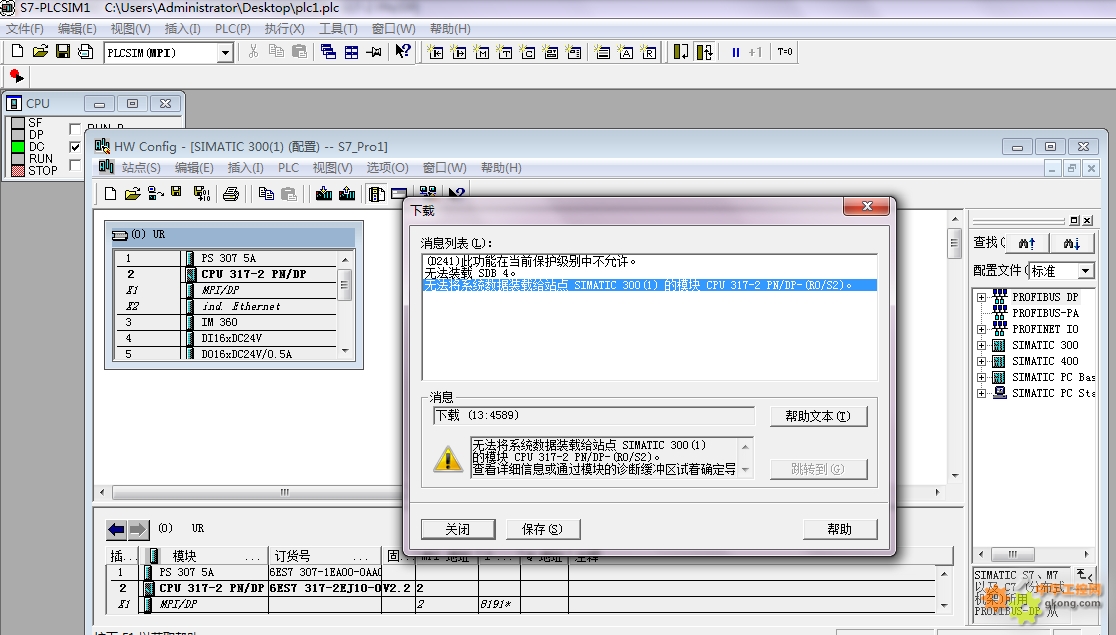Insert a timer (T) window in PLCSIM
The width and height of the screenshot is (1116, 635).
point(505,52)
